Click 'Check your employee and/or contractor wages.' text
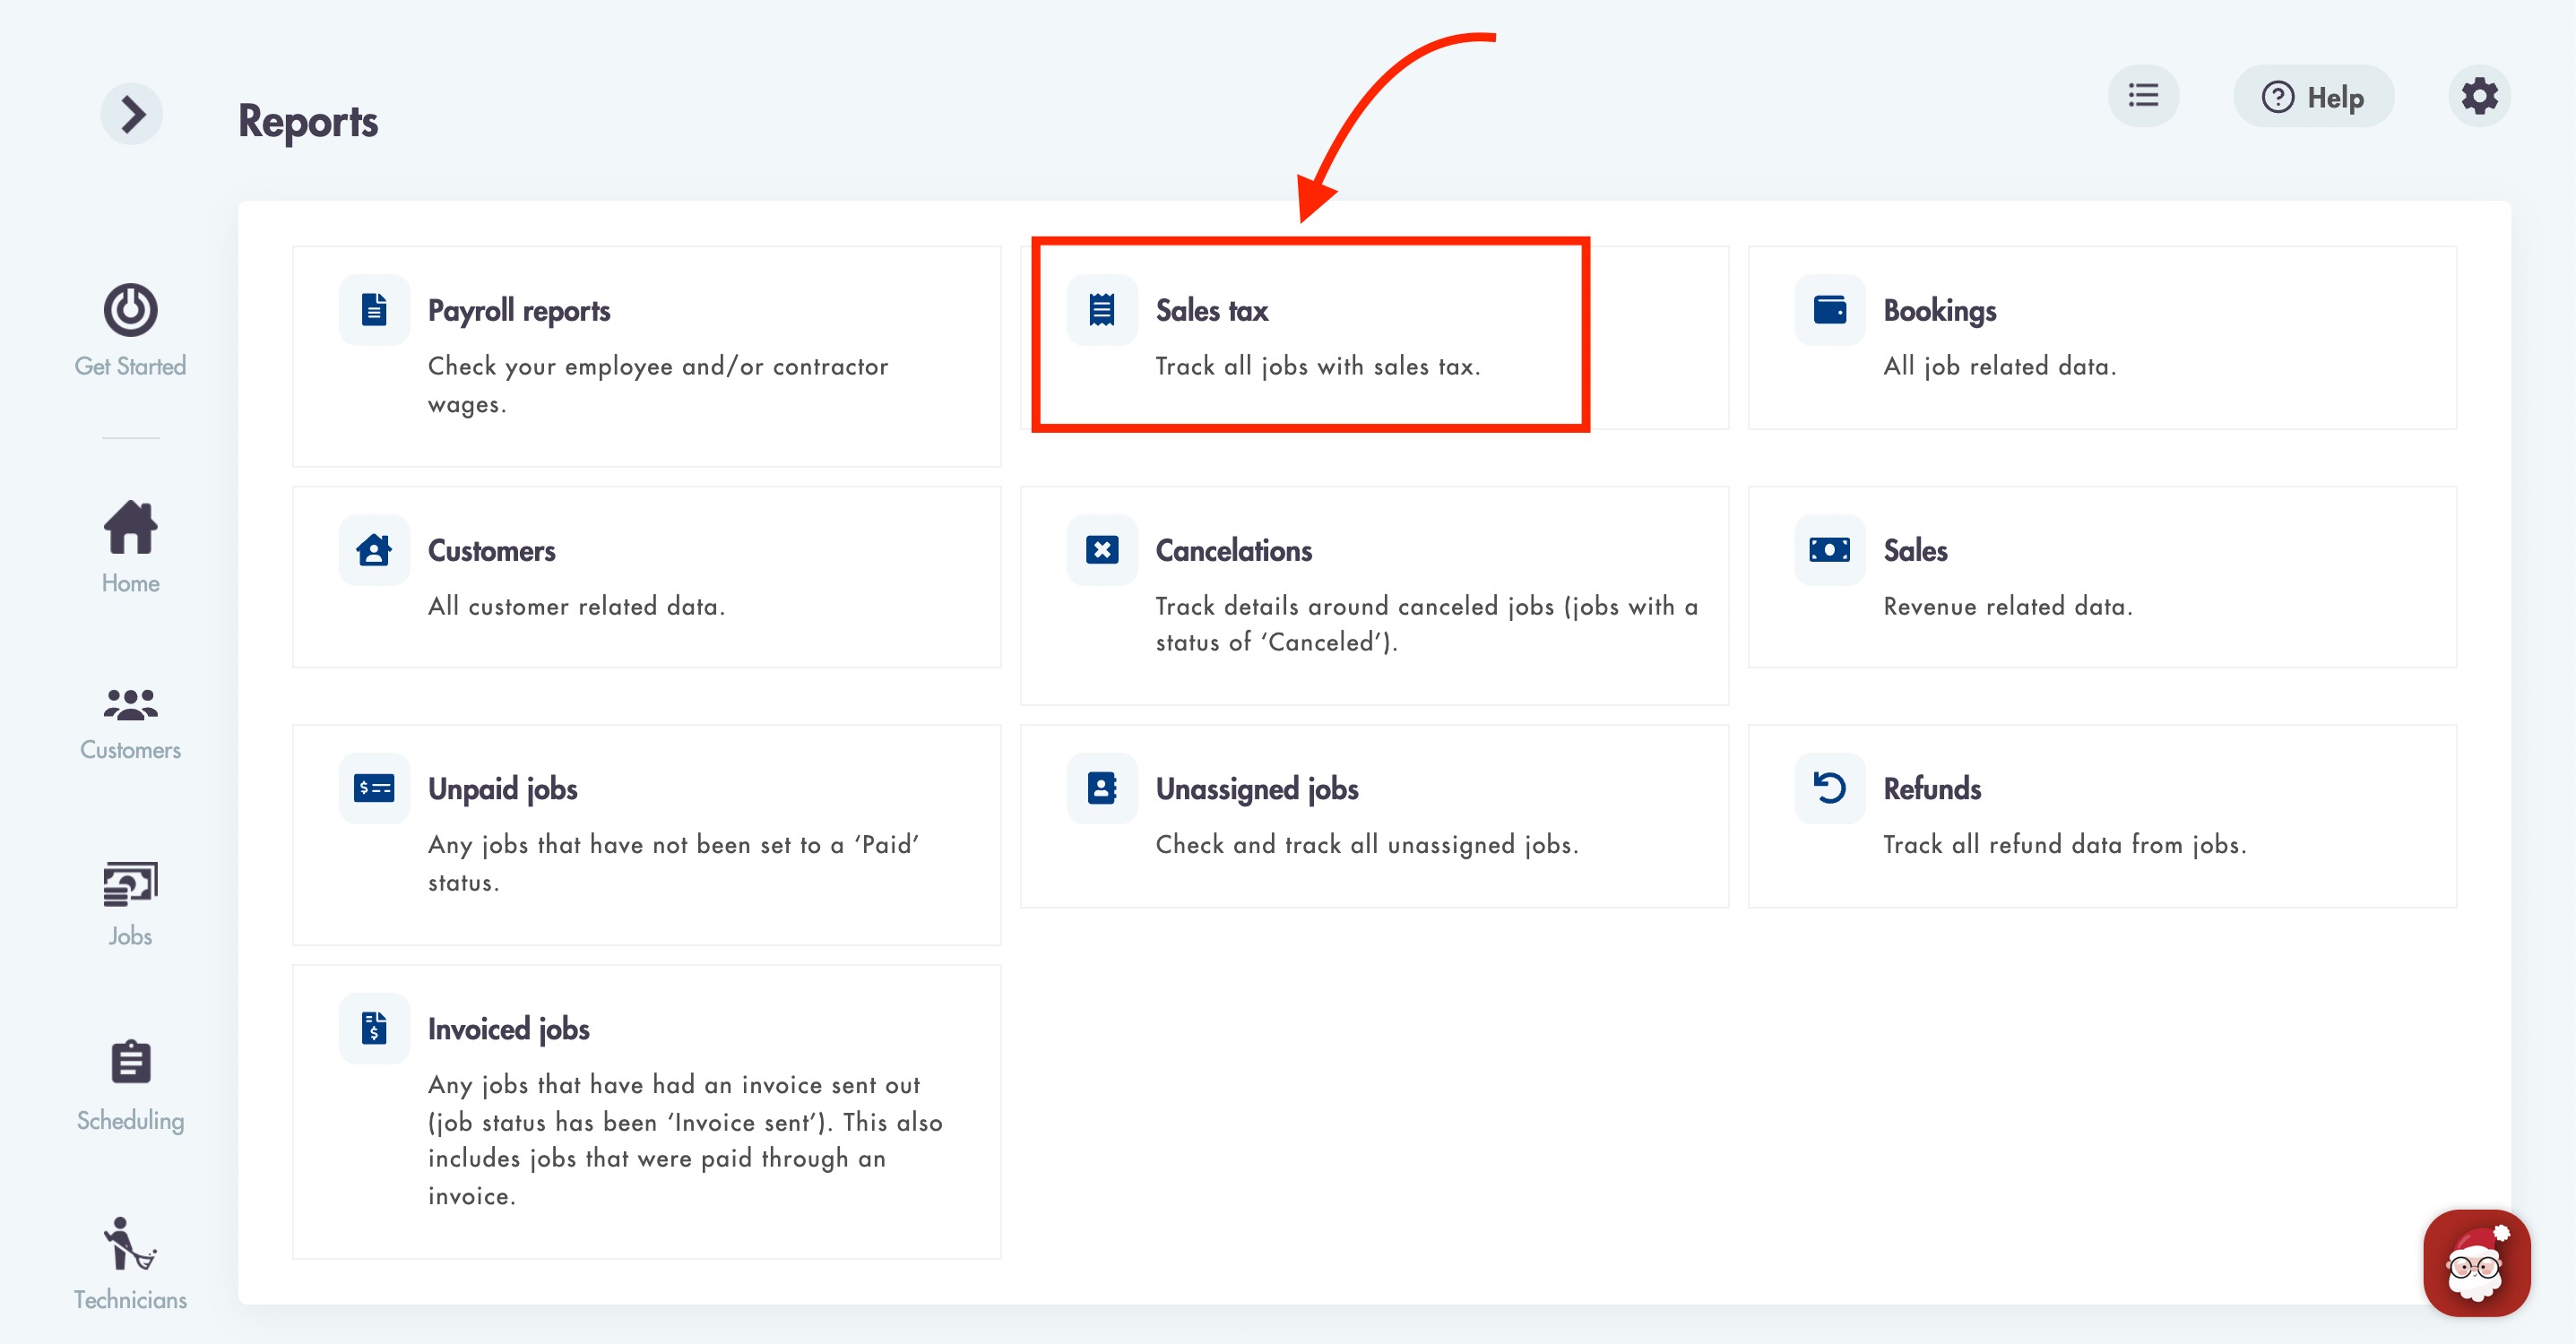Image resolution: width=2576 pixels, height=1344 pixels. [x=658, y=385]
